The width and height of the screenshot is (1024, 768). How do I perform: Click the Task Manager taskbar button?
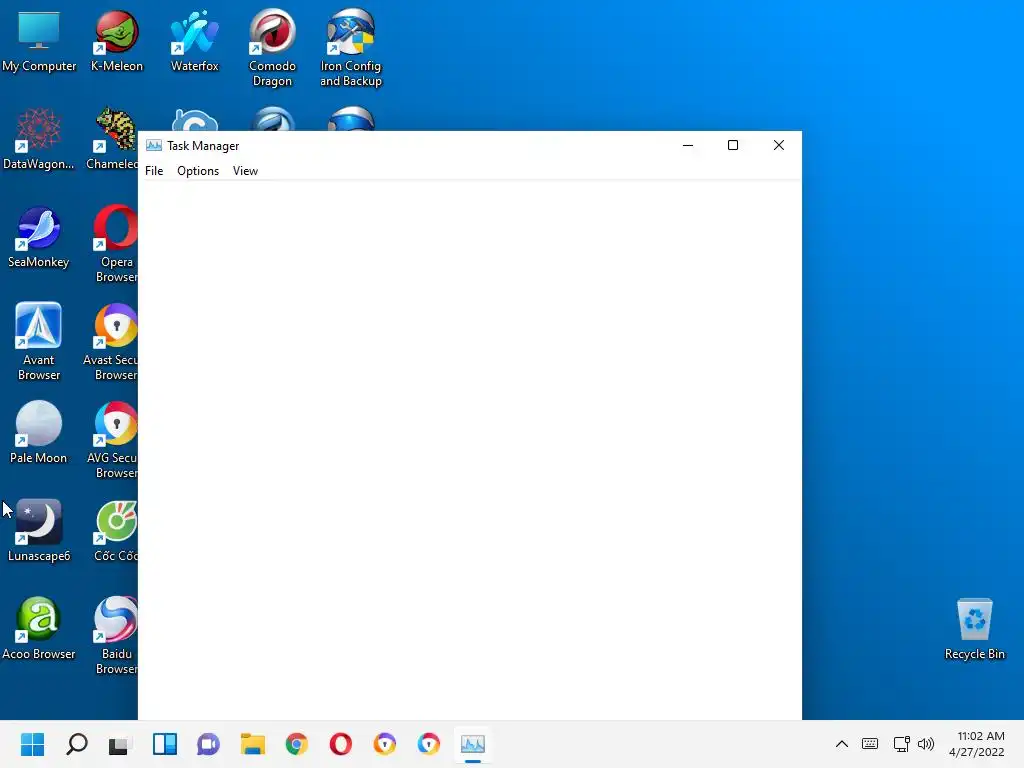(x=473, y=744)
